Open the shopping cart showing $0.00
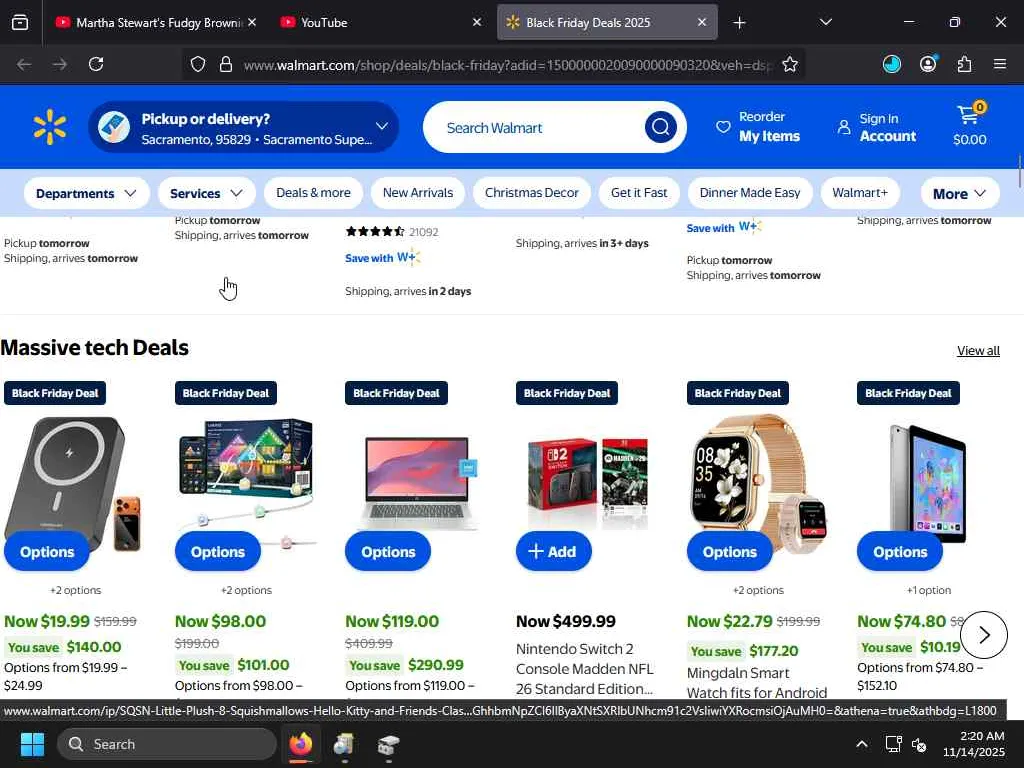Viewport: 1024px width, 768px height. tap(970, 125)
